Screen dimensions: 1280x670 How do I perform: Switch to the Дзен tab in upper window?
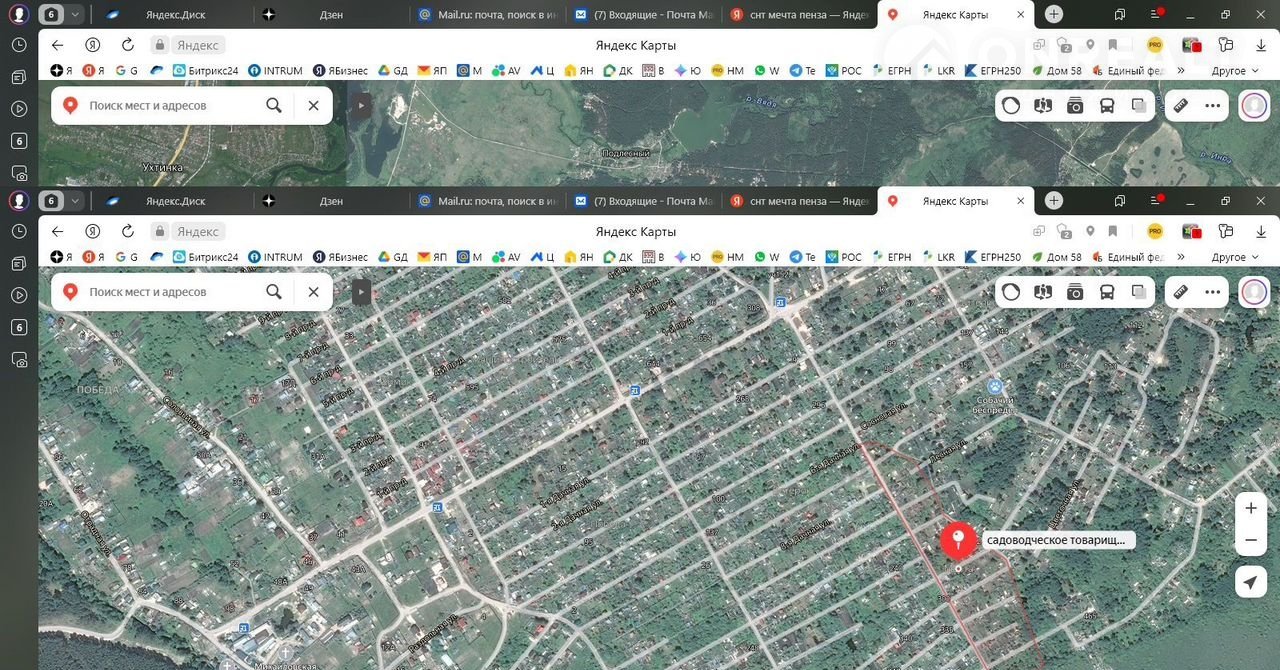(x=331, y=15)
